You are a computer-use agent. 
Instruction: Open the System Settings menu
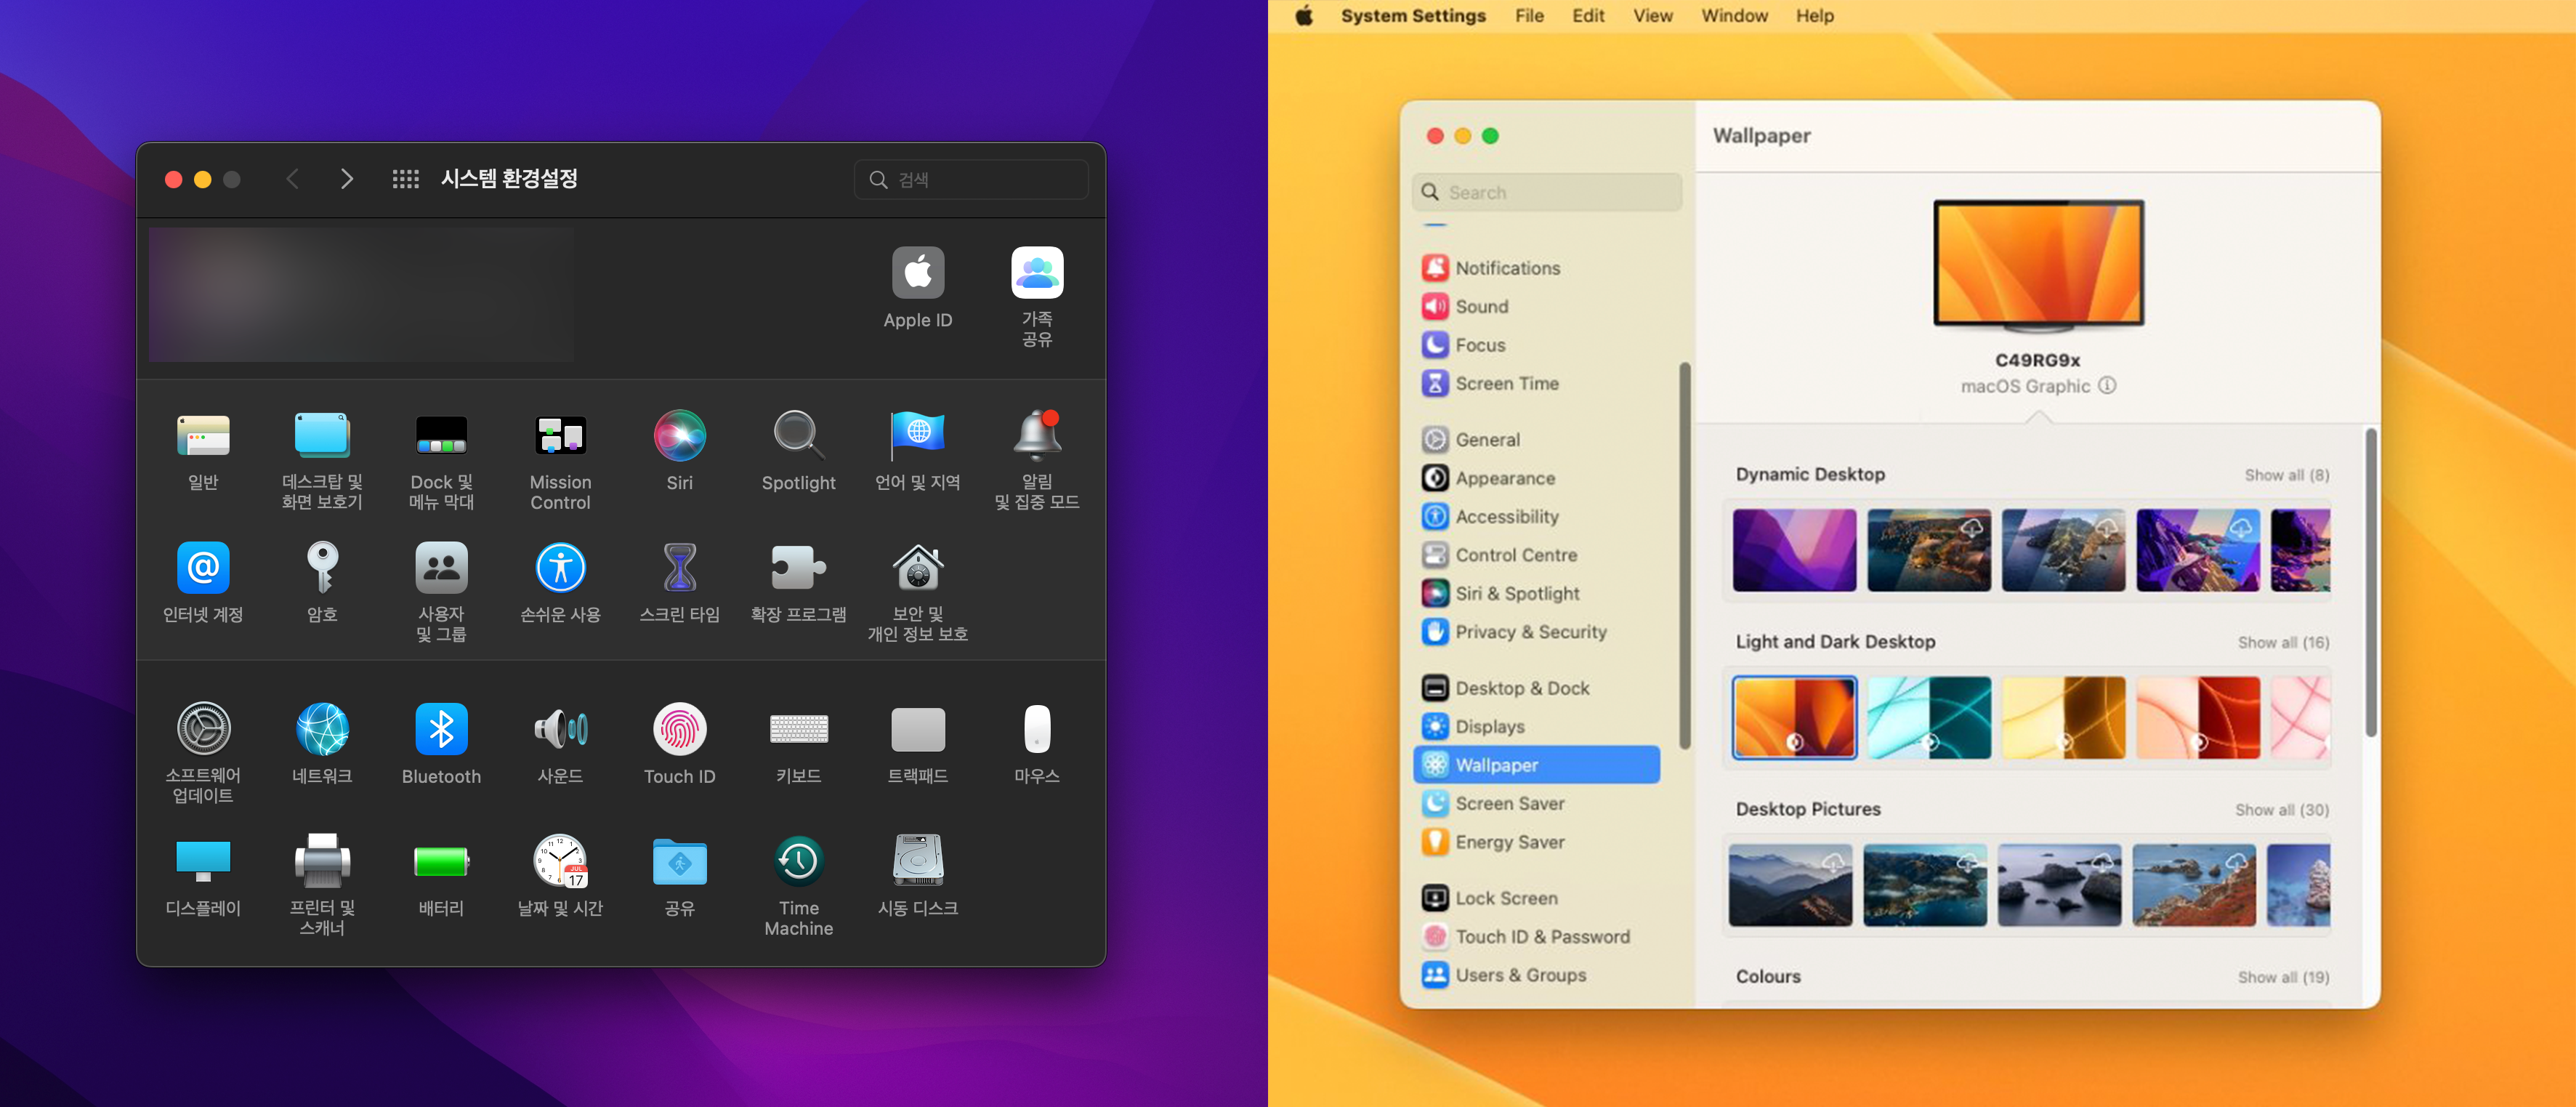click(x=1412, y=16)
